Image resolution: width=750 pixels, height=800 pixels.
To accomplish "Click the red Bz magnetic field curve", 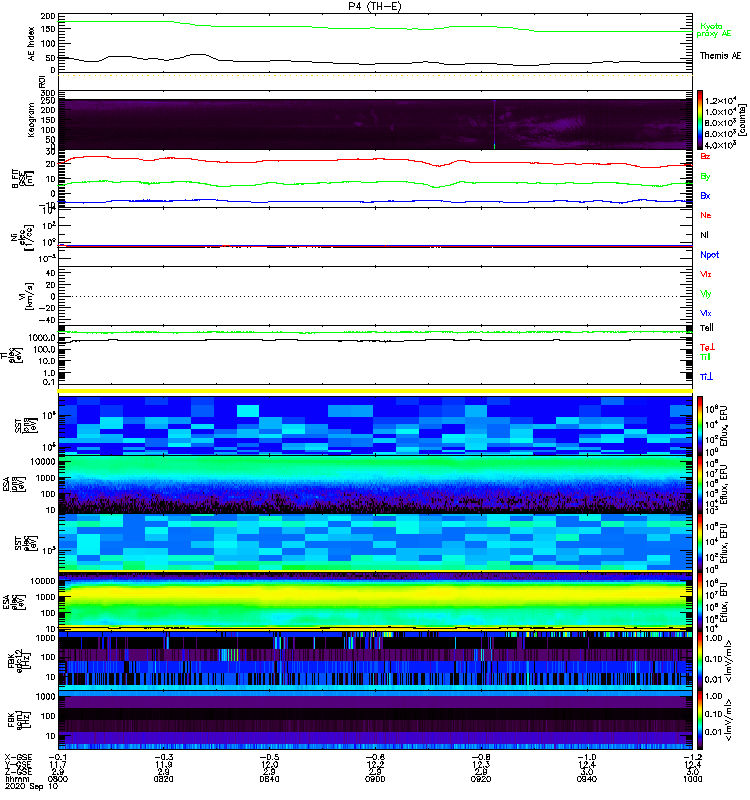I will click(x=375, y=160).
